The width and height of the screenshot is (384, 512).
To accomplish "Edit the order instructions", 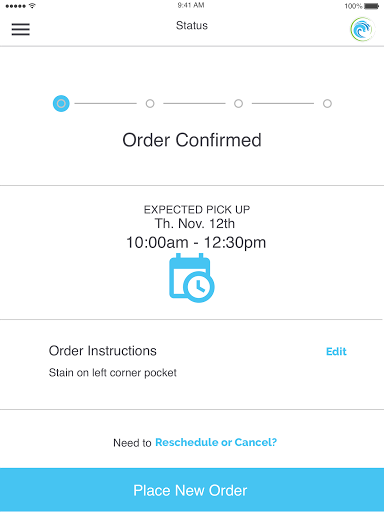I will [336, 351].
